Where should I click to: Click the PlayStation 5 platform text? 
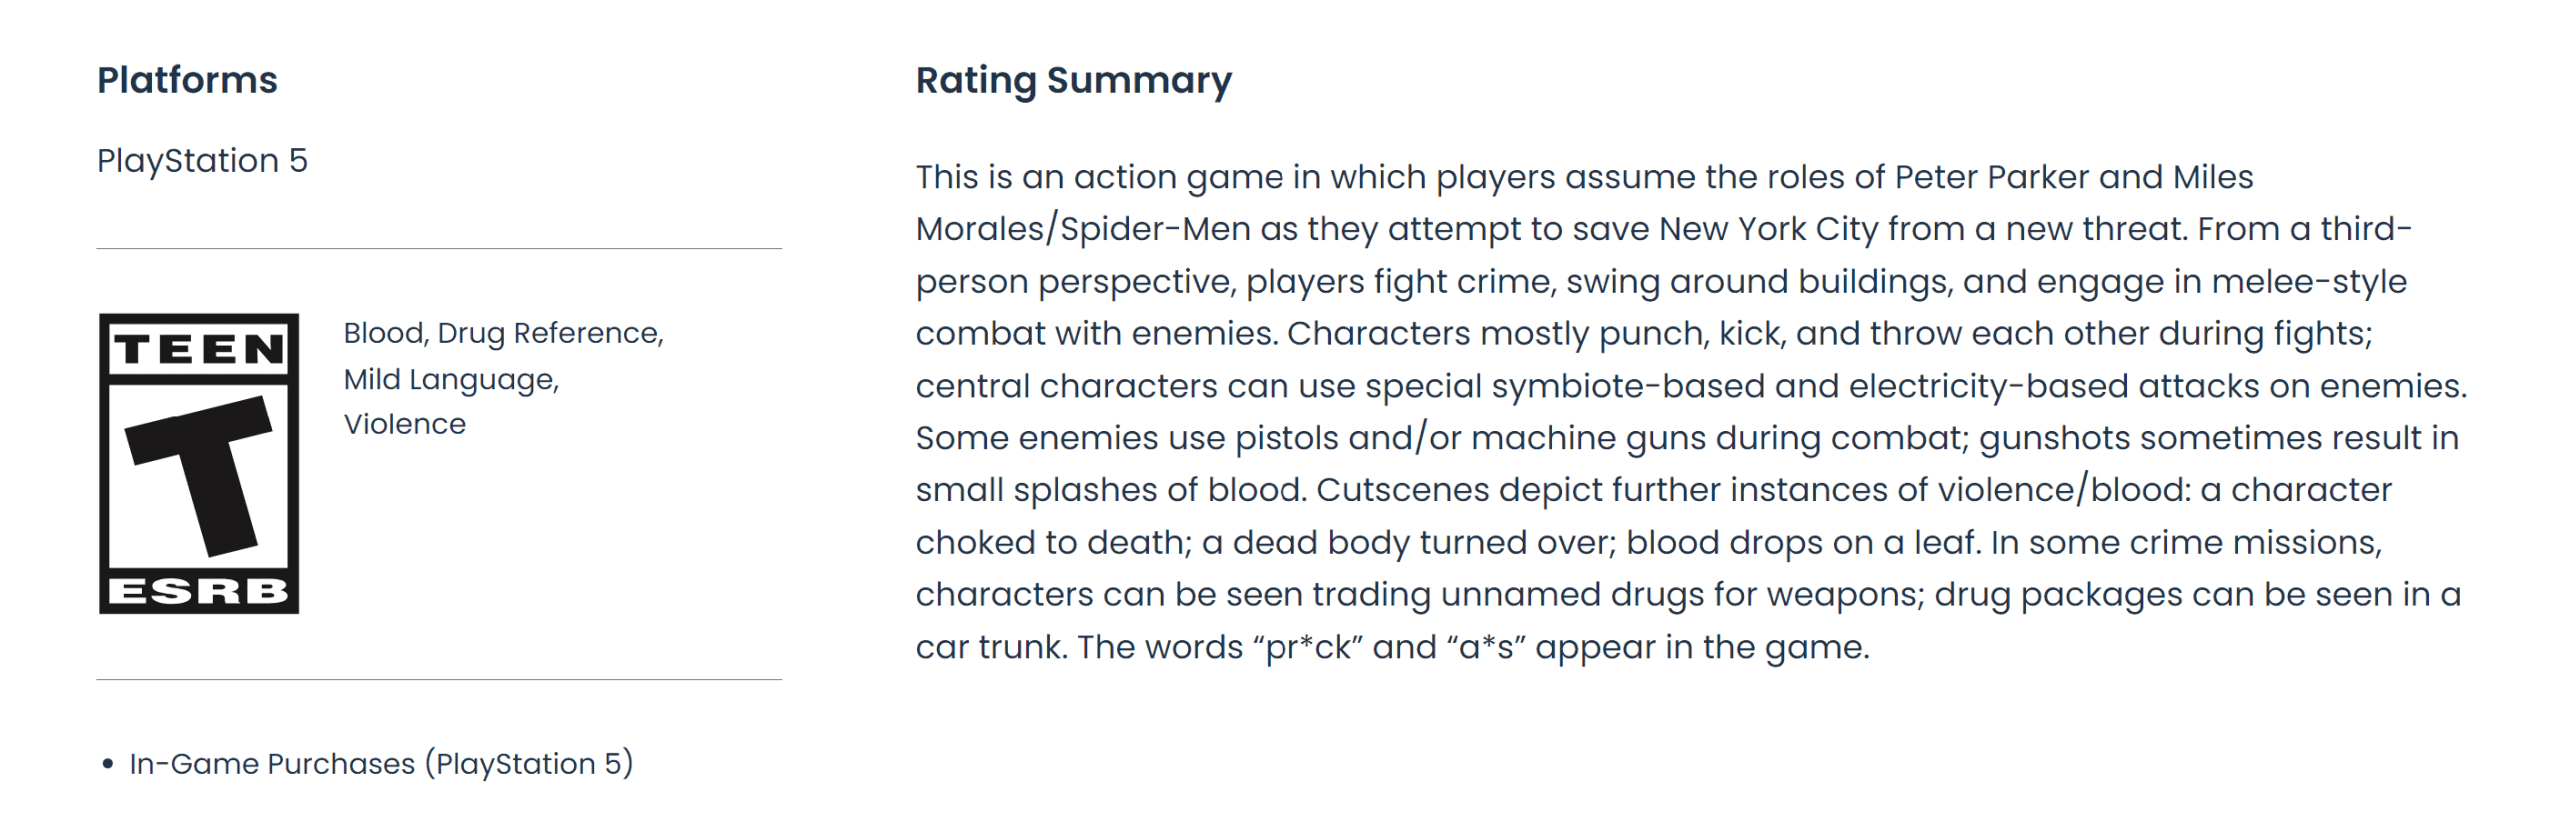pyautogui.click(x=202, y=161)
